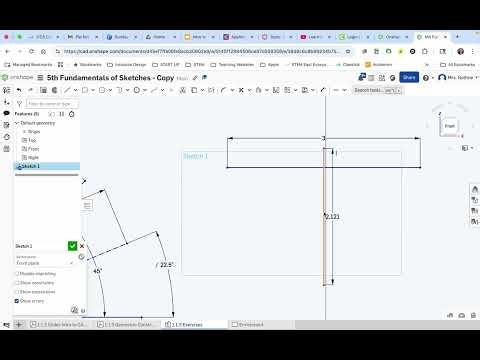Uncheck the Show errors checkbox
Viewport: 480px width, 360px height.
pyautogui.click(x=17, y=301)
